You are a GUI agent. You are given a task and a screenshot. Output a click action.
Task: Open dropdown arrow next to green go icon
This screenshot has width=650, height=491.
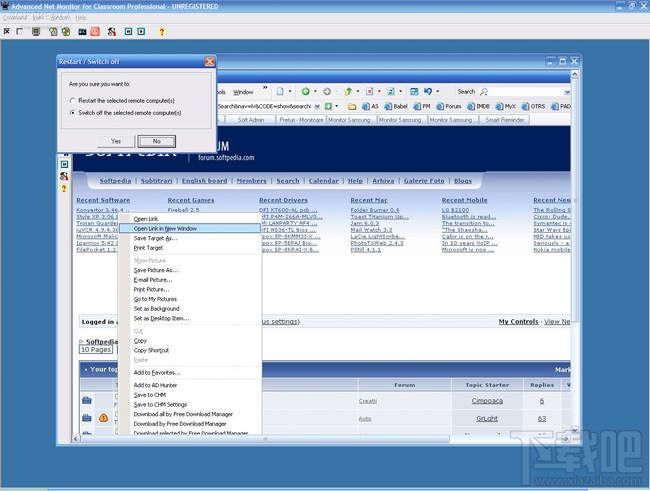pyautogui.click(x=337, y=106)
